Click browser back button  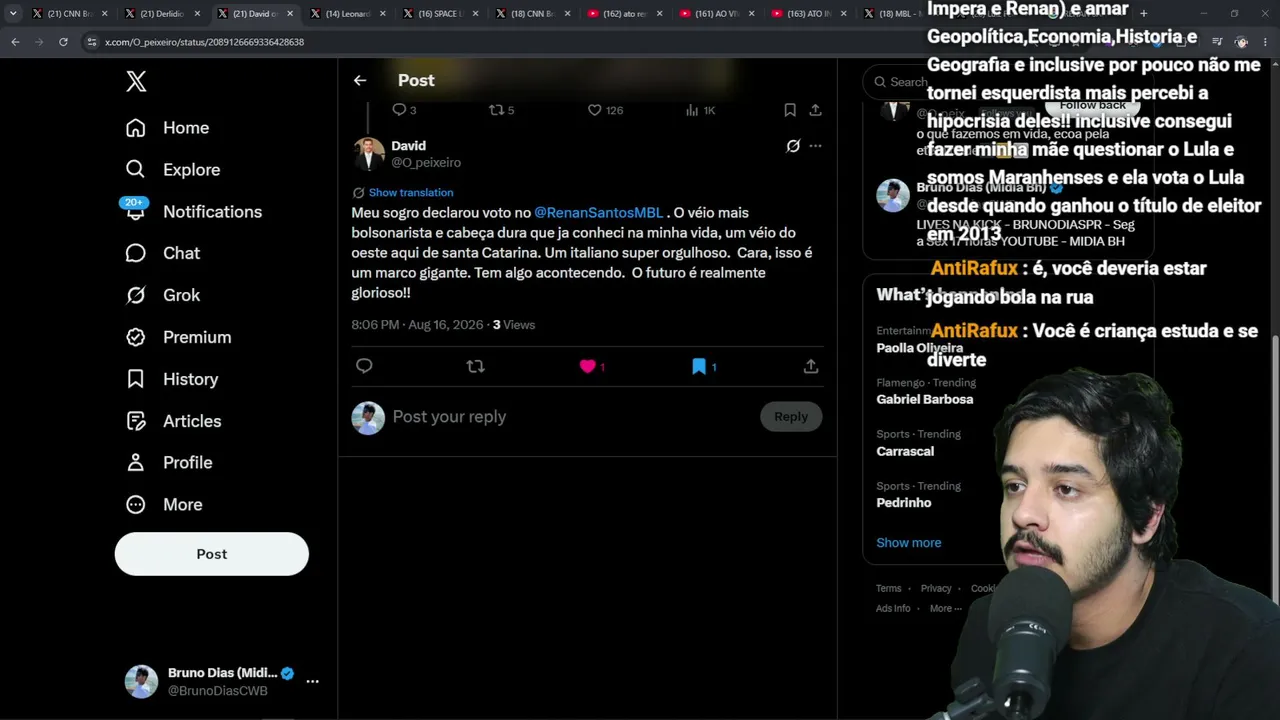(15, 42)
